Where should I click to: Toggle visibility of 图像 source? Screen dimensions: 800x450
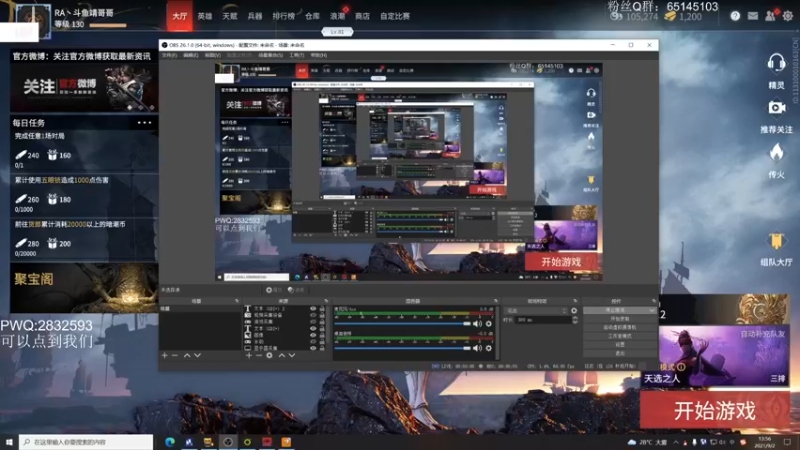click(313, 335)
